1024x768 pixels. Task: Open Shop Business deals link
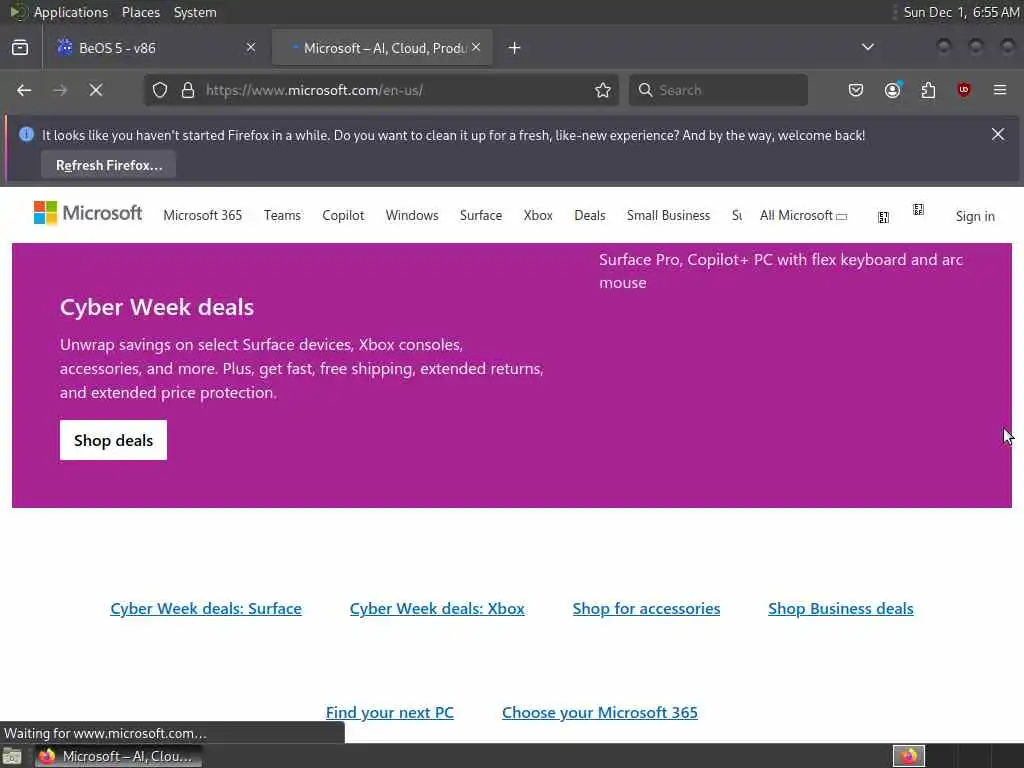coord(840,609)
